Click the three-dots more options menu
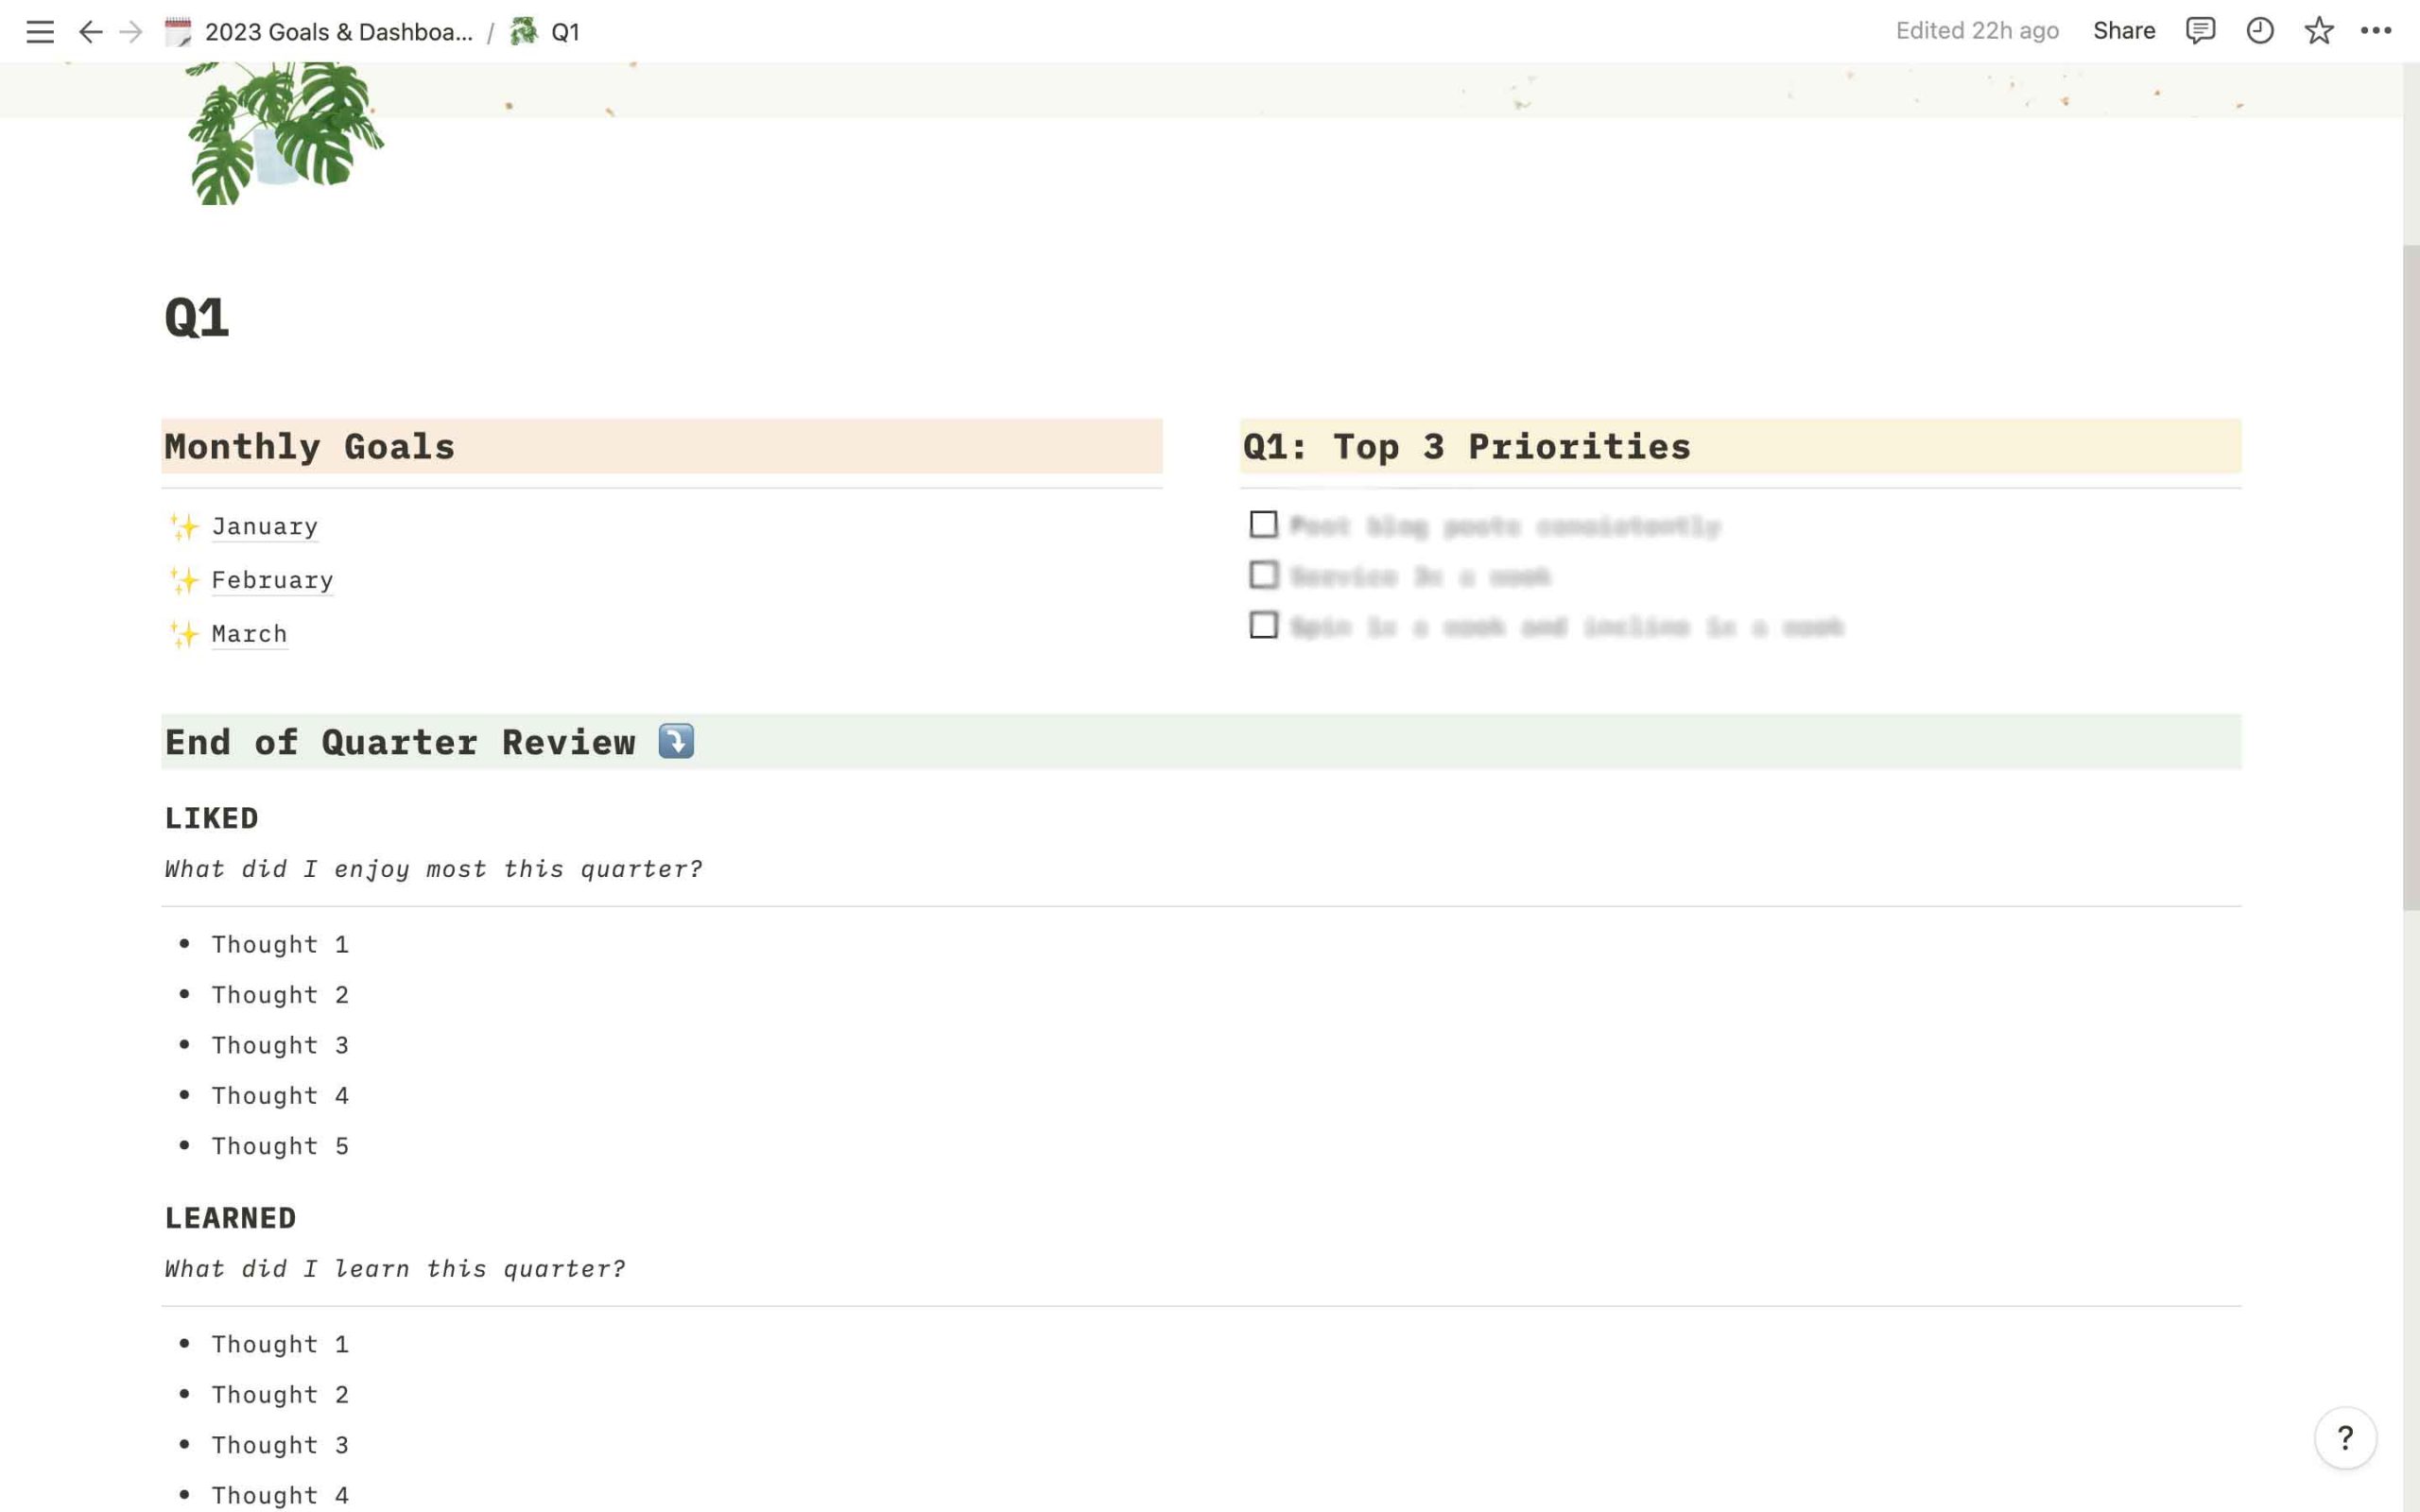The width and height of the screenshot is (2420, 1512). pyautogui.click(x=2377, y=31)
